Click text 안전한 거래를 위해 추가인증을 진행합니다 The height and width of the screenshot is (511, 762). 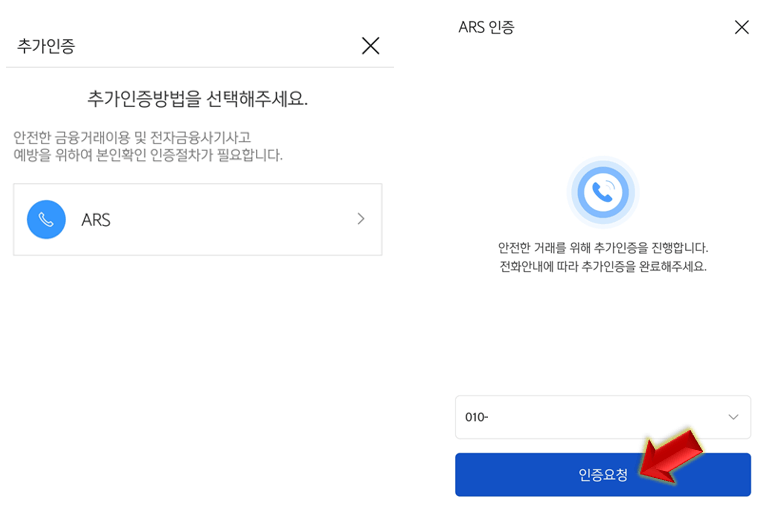pyautogui.click(x=603, y=248)
